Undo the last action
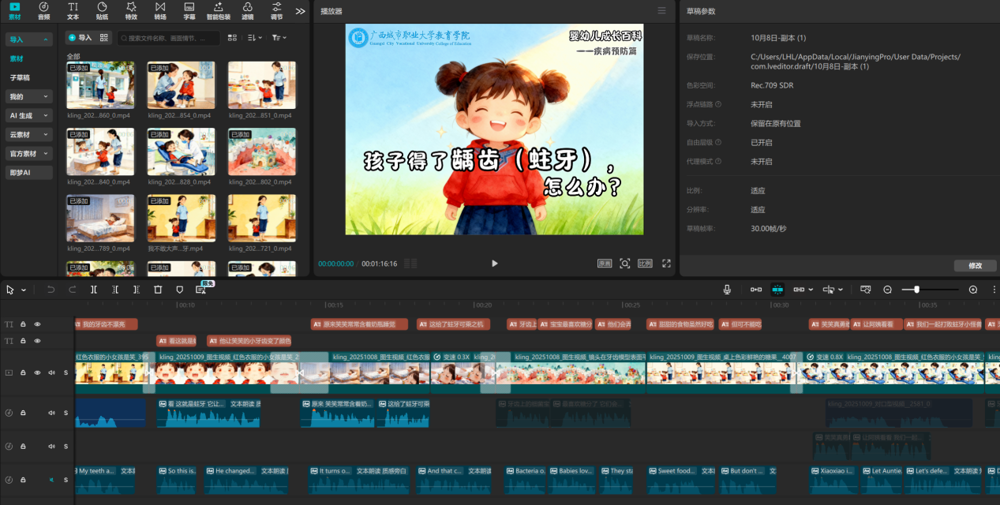 pyautogui.click(x=51, y=289)
